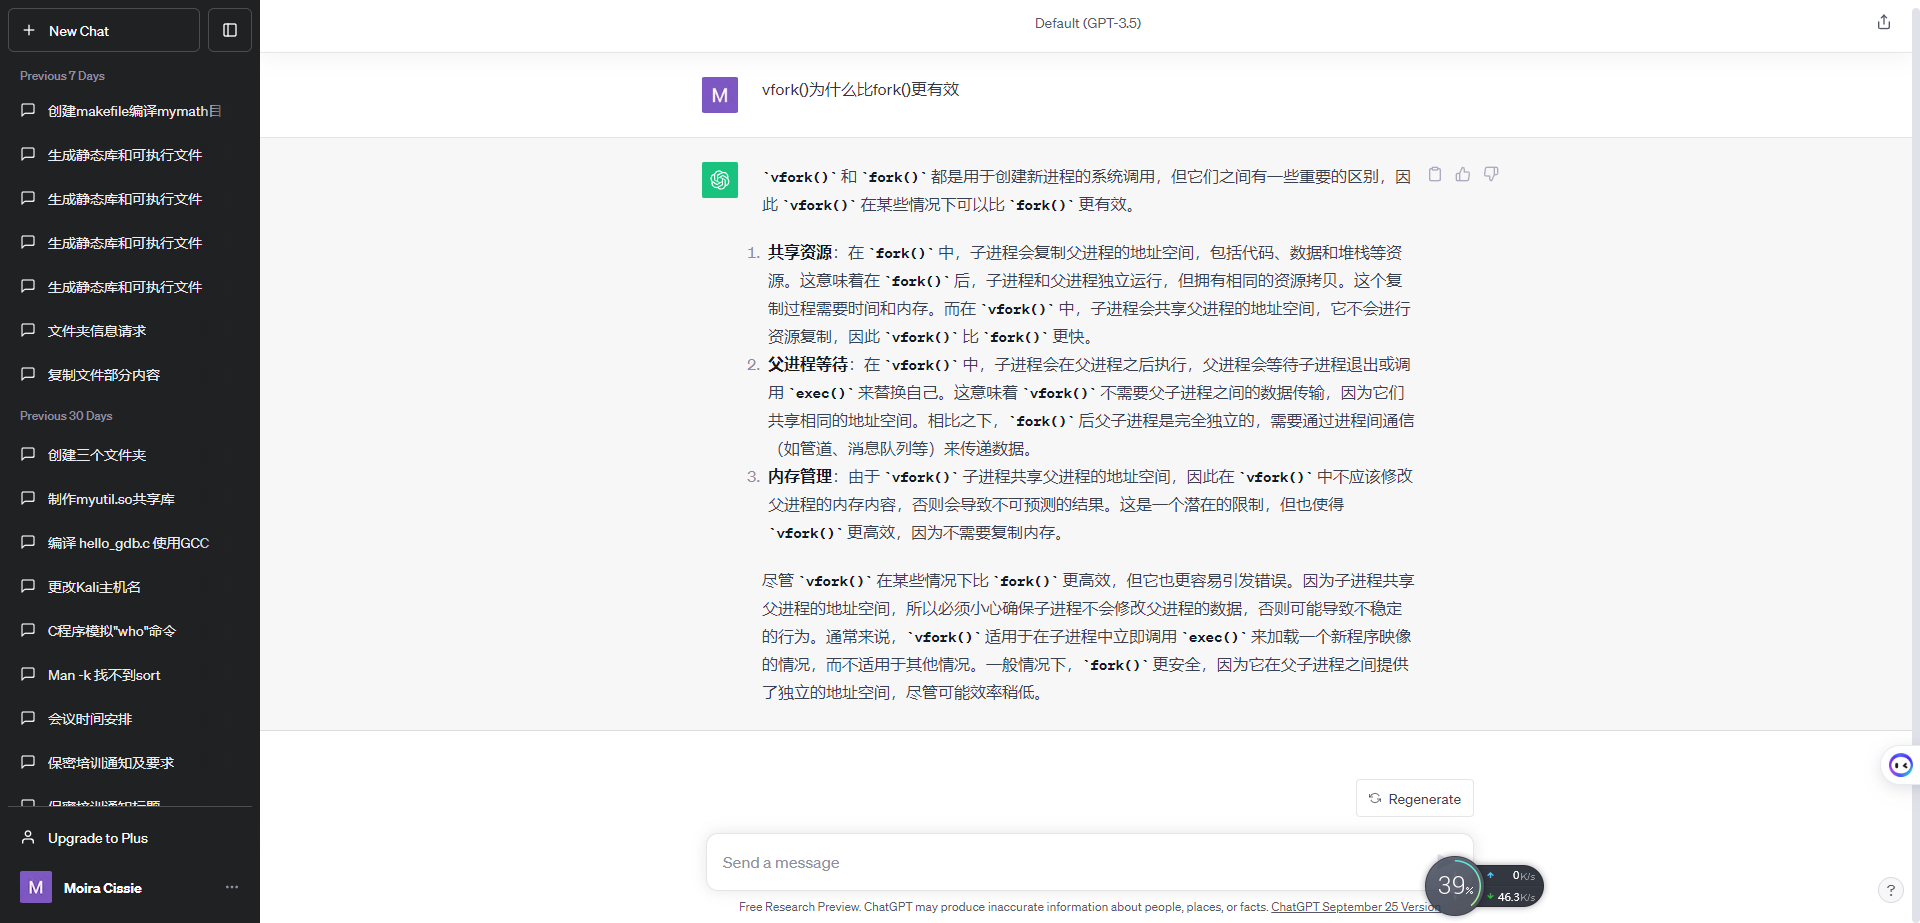Toggle the sidebar collapse button

coord(230,30)
